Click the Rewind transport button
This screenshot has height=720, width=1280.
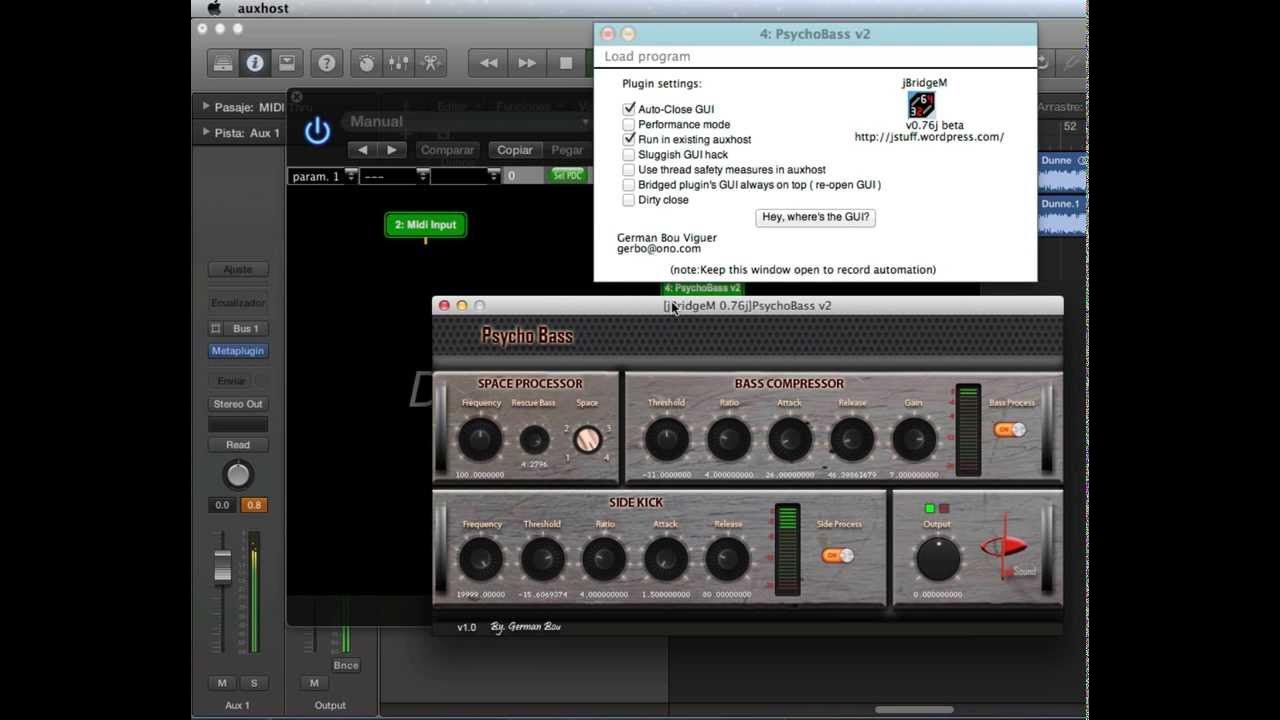coord(488,63)
